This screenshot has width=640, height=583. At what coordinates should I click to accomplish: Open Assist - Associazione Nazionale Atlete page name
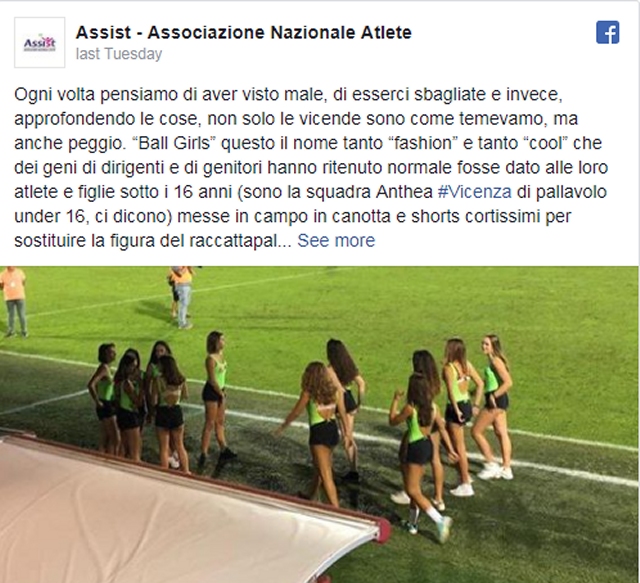(x=244, y=32)
